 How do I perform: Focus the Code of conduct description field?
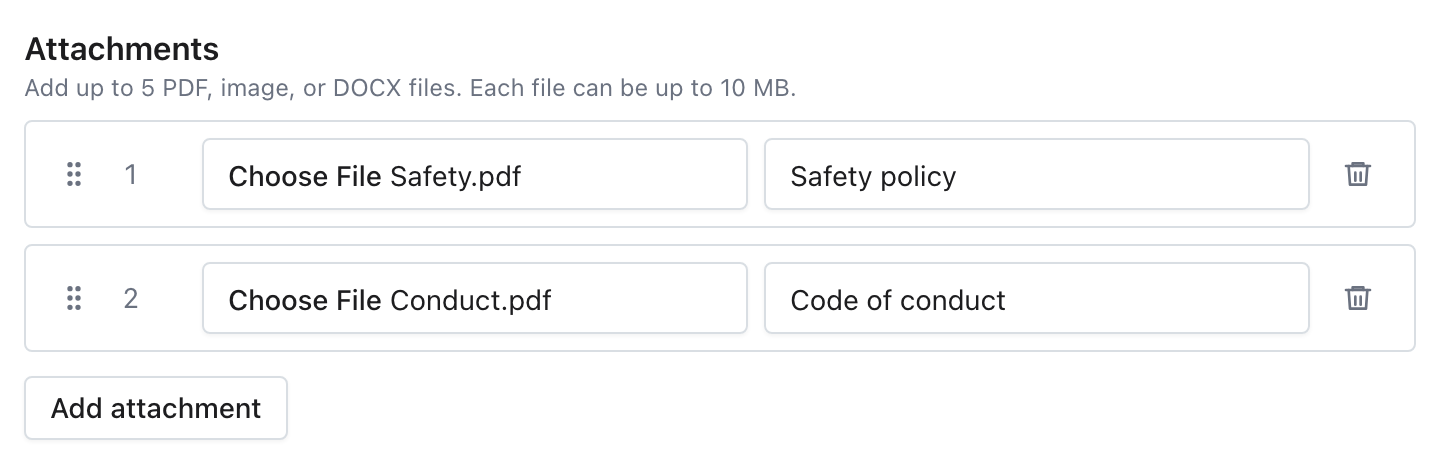pos(1037,298)
